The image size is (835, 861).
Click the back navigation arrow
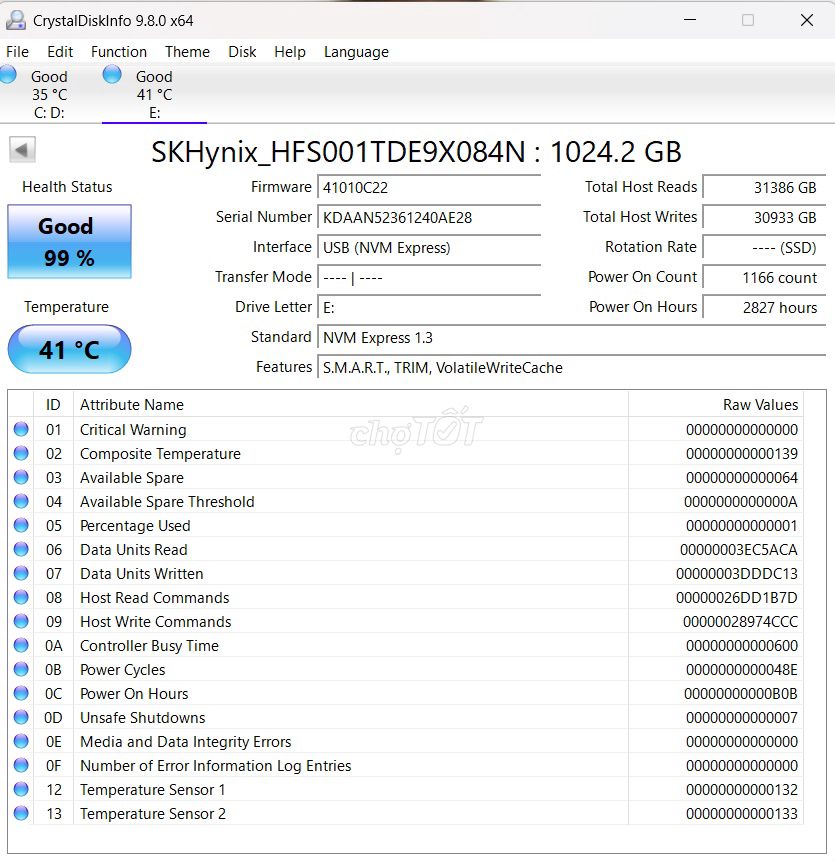(21, 148)
